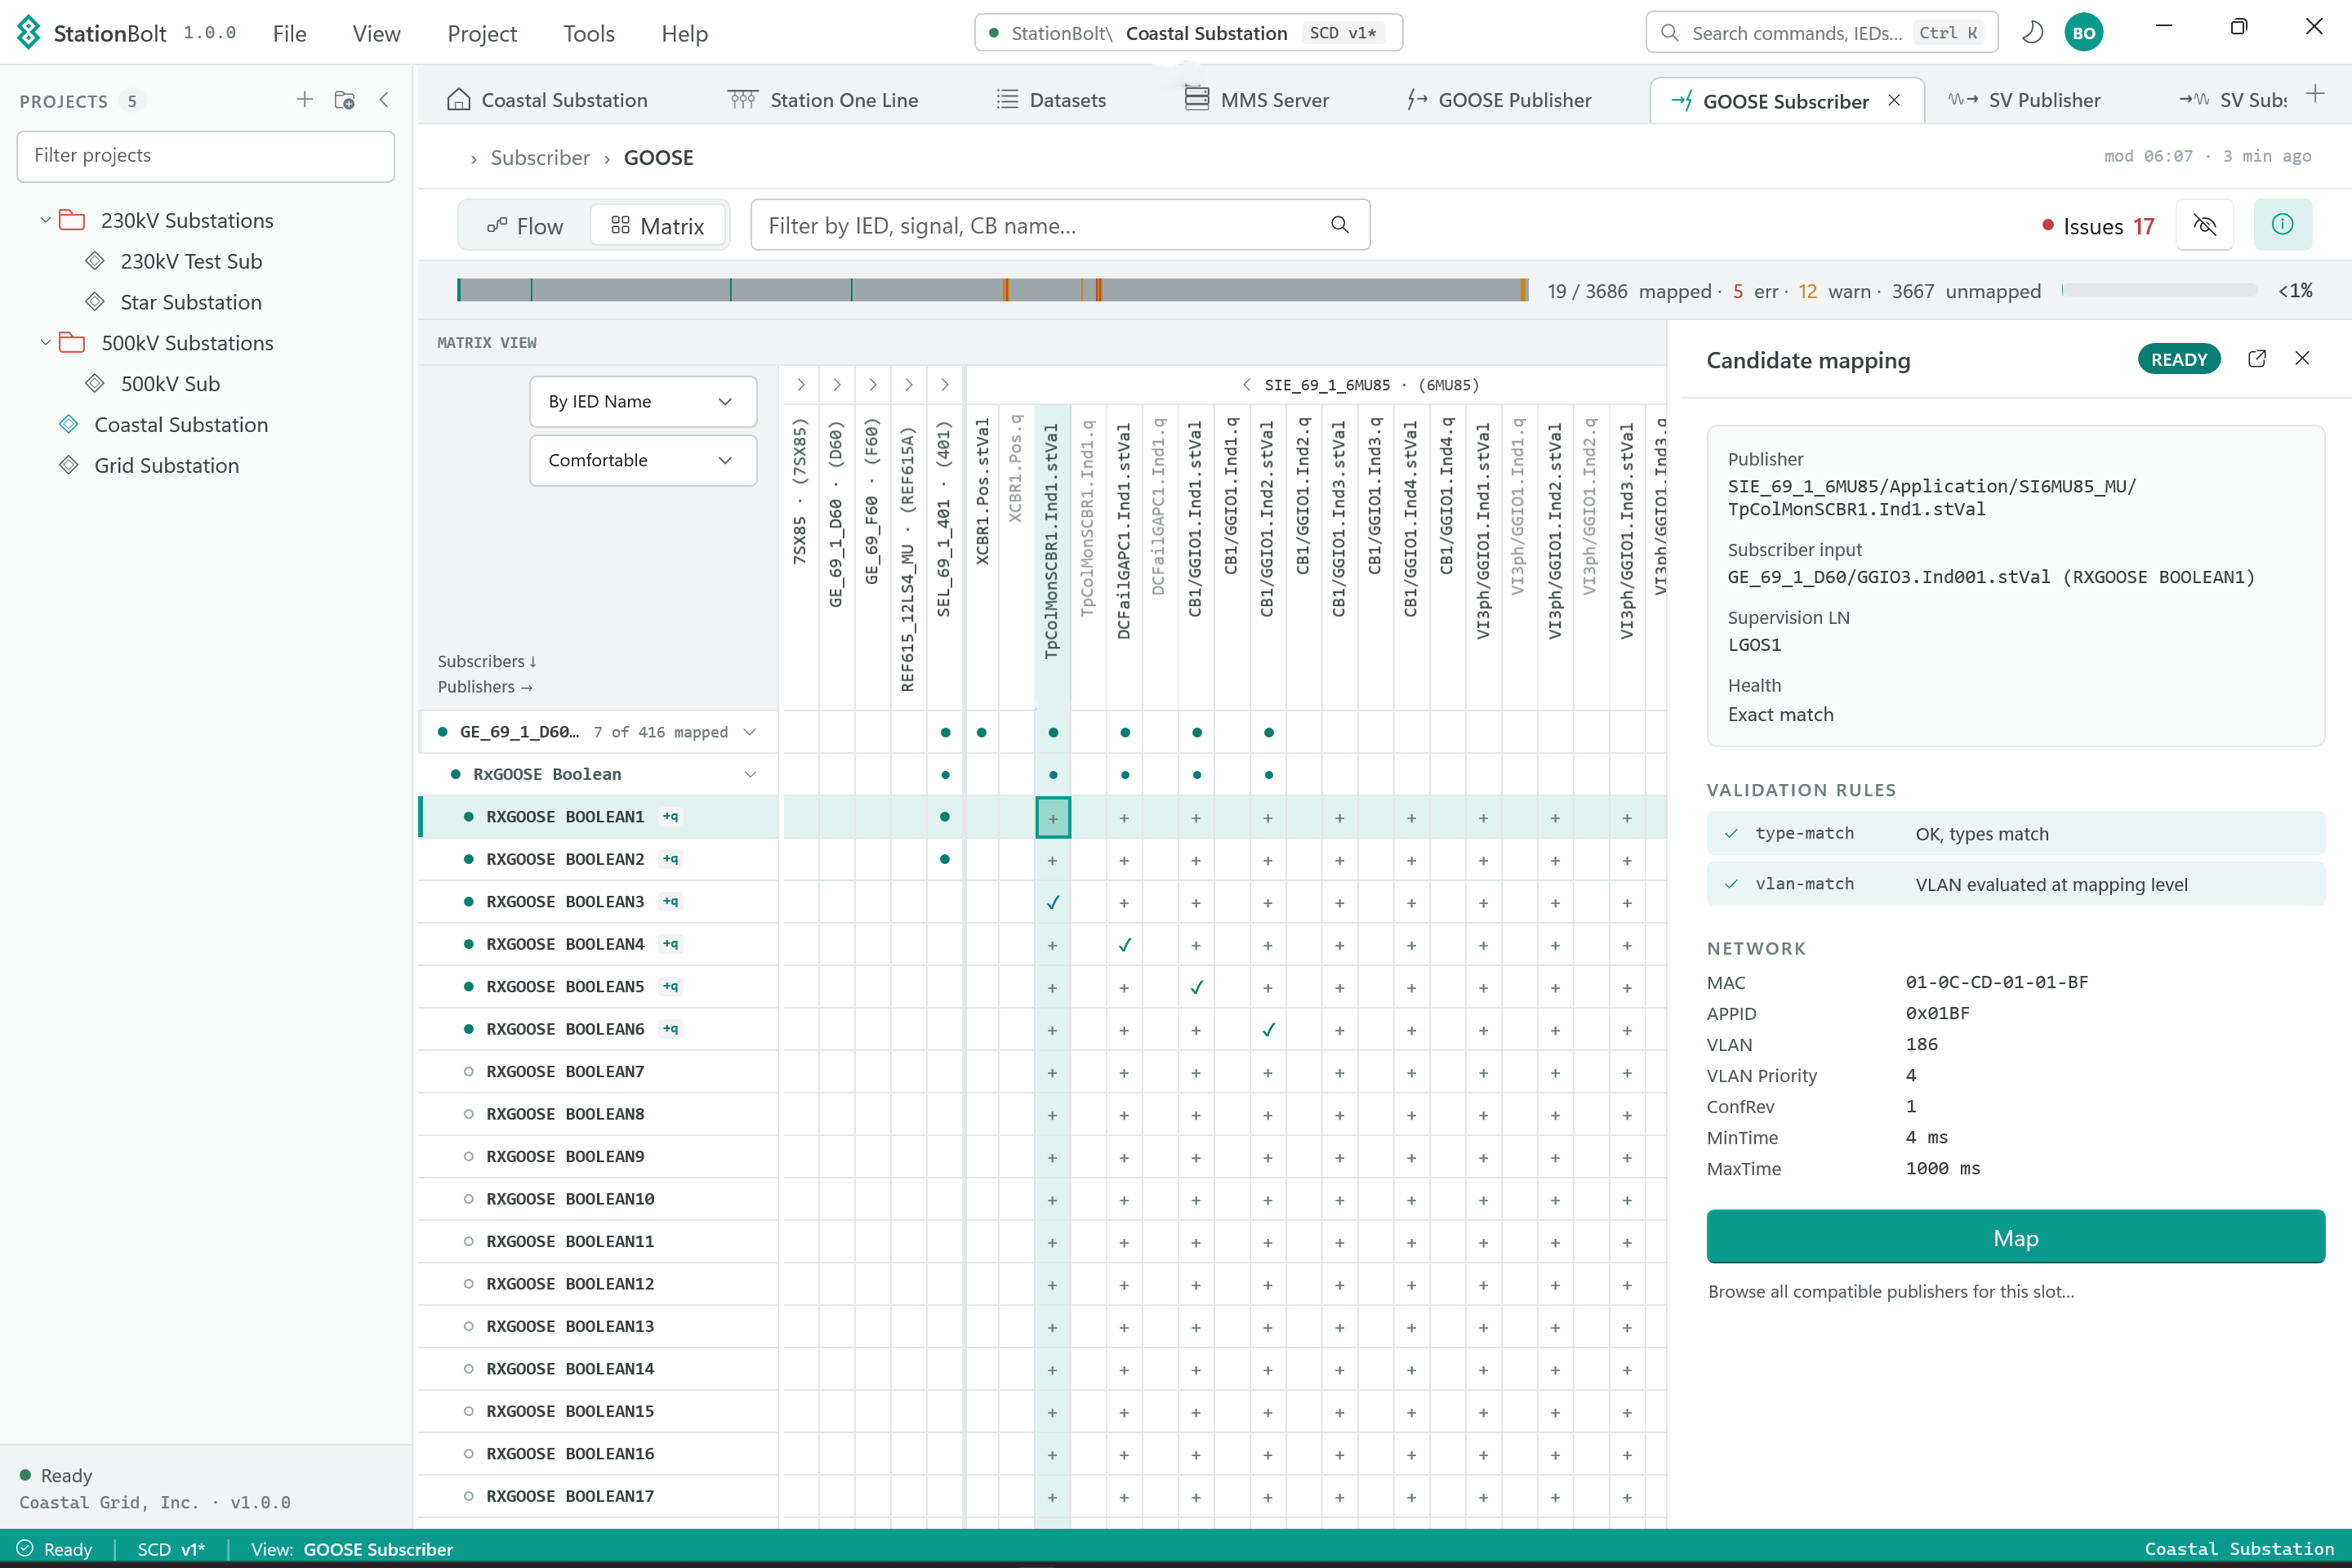Switch to GOOSE Publisher tab

pyautogui.click(x=1499, y=100)
